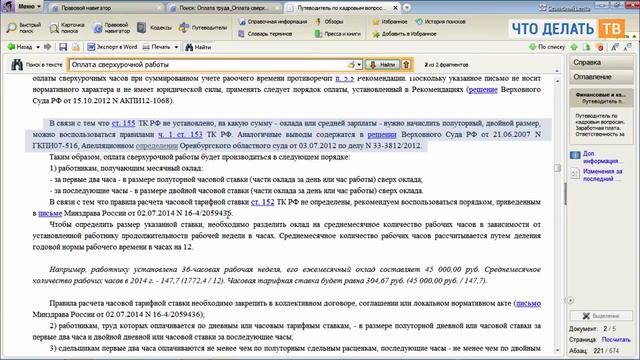Click in the Оплата сверхурочной работы search field
This screenshot has height=360, width=640.
point(208,64)
